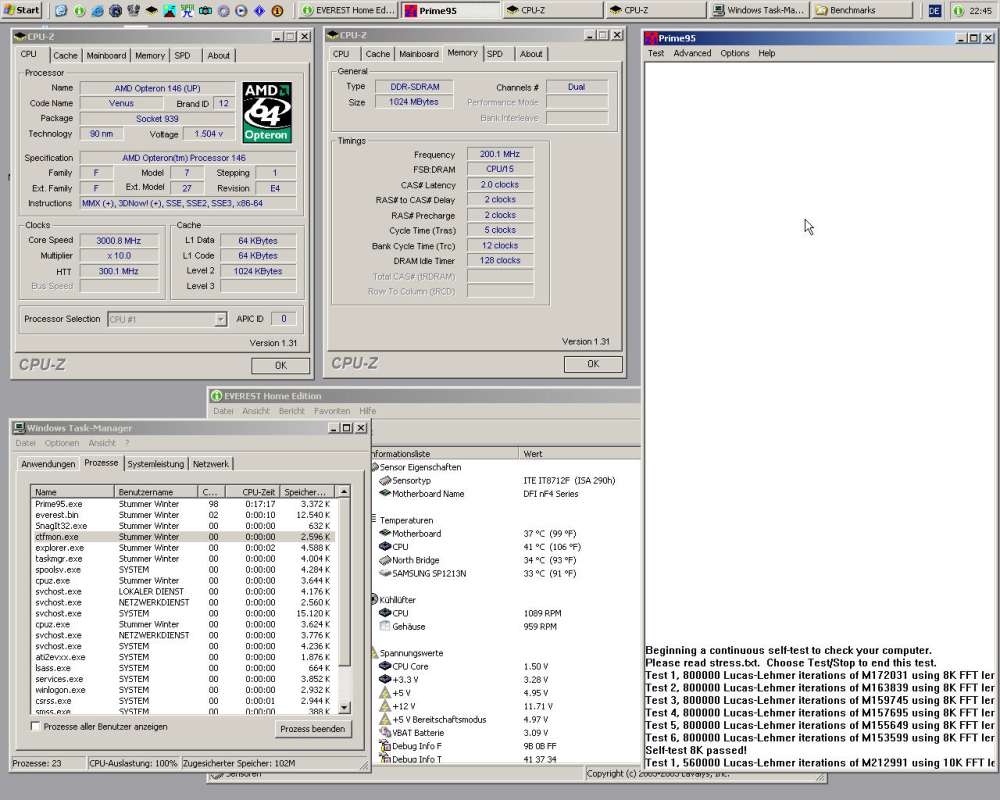Launch SnagIt camera icon in quick launch

(x=205, y=10)
